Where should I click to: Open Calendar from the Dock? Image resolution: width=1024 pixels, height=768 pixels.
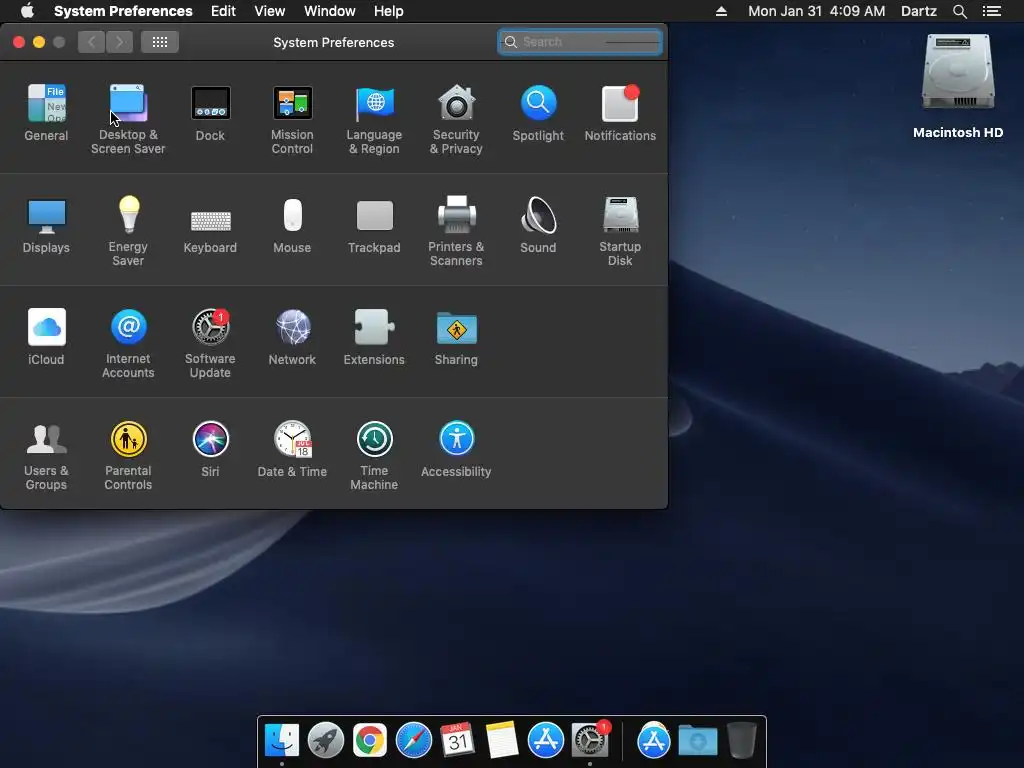pyautogui.click(x=457, y=741)
